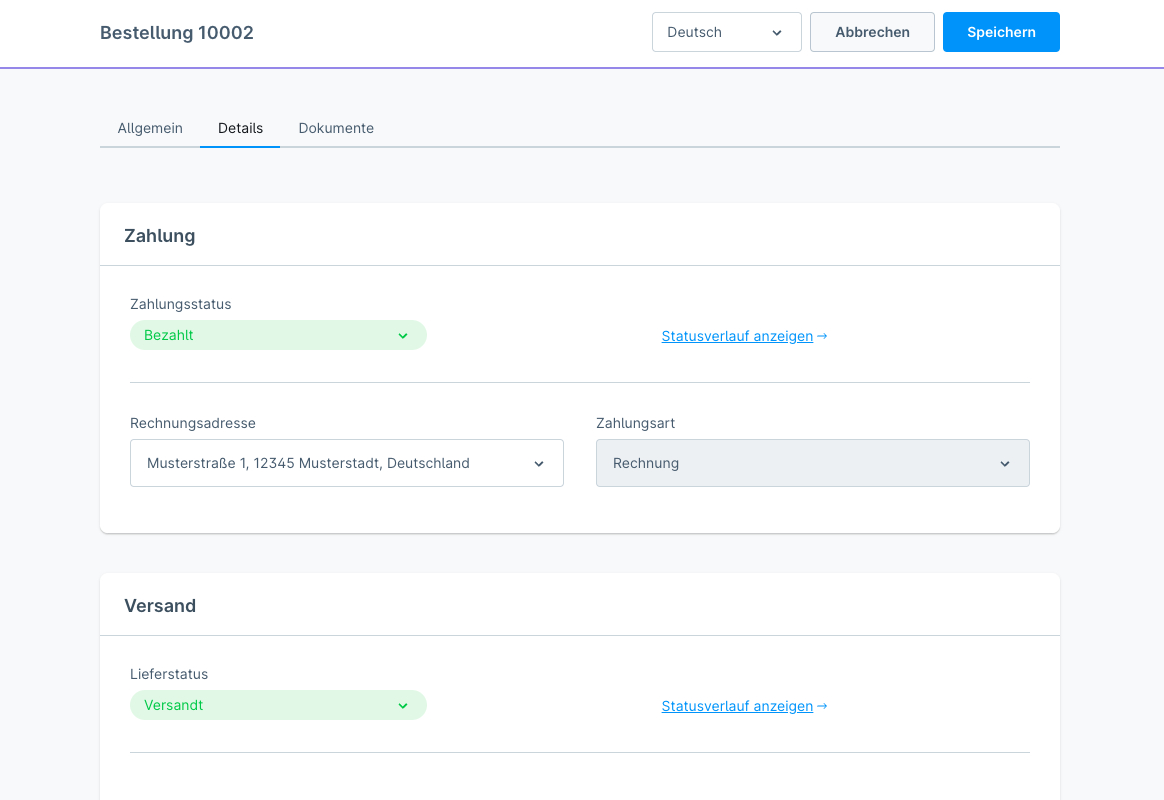Save the order with the Speichern button

pyautogui.click(x=1001, y=32)
